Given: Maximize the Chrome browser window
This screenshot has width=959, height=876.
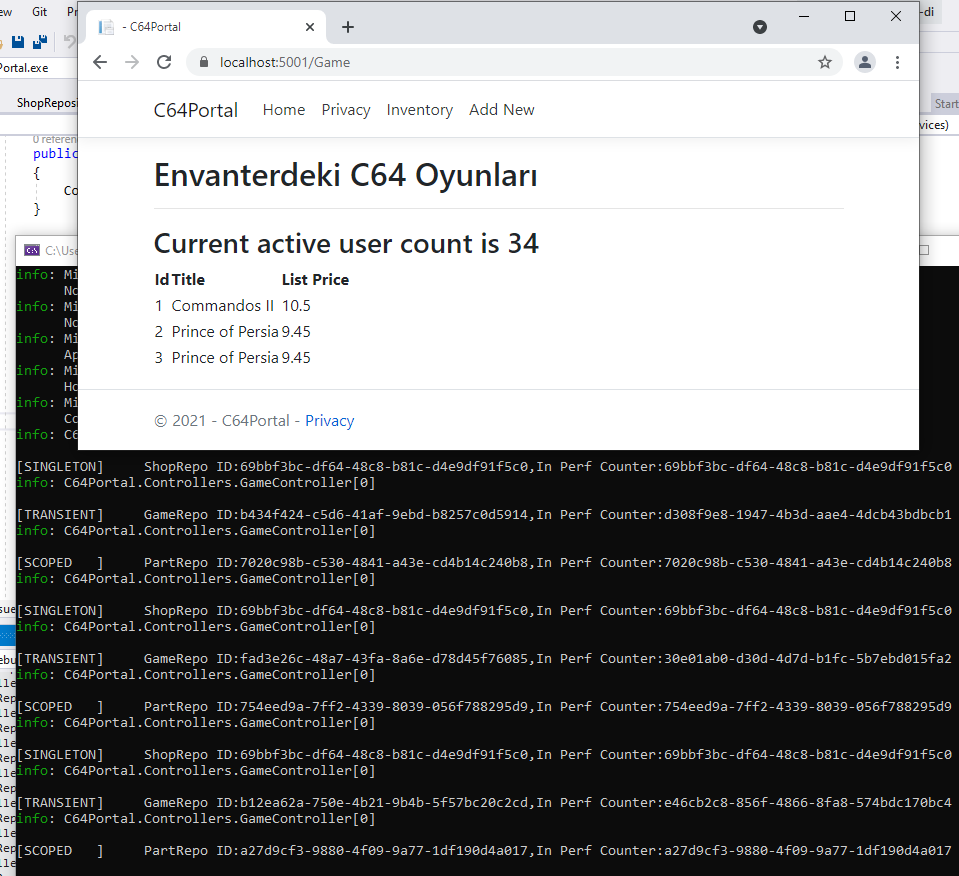Looking at the screenshot, I should tap(850, 16).
